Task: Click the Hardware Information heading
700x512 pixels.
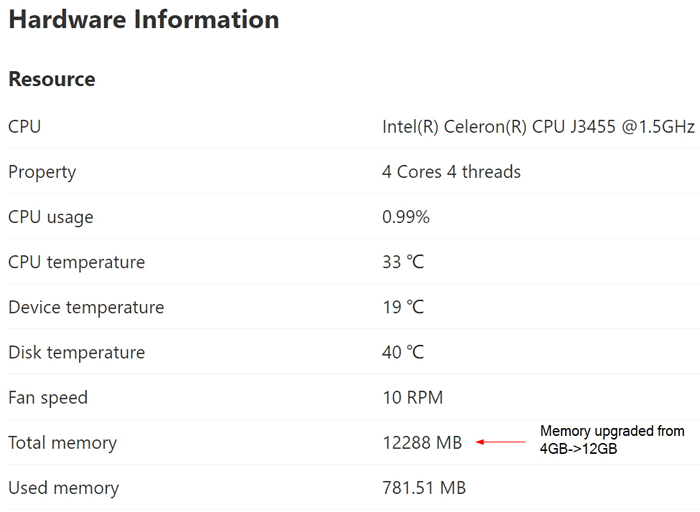Action: point(144,20)
